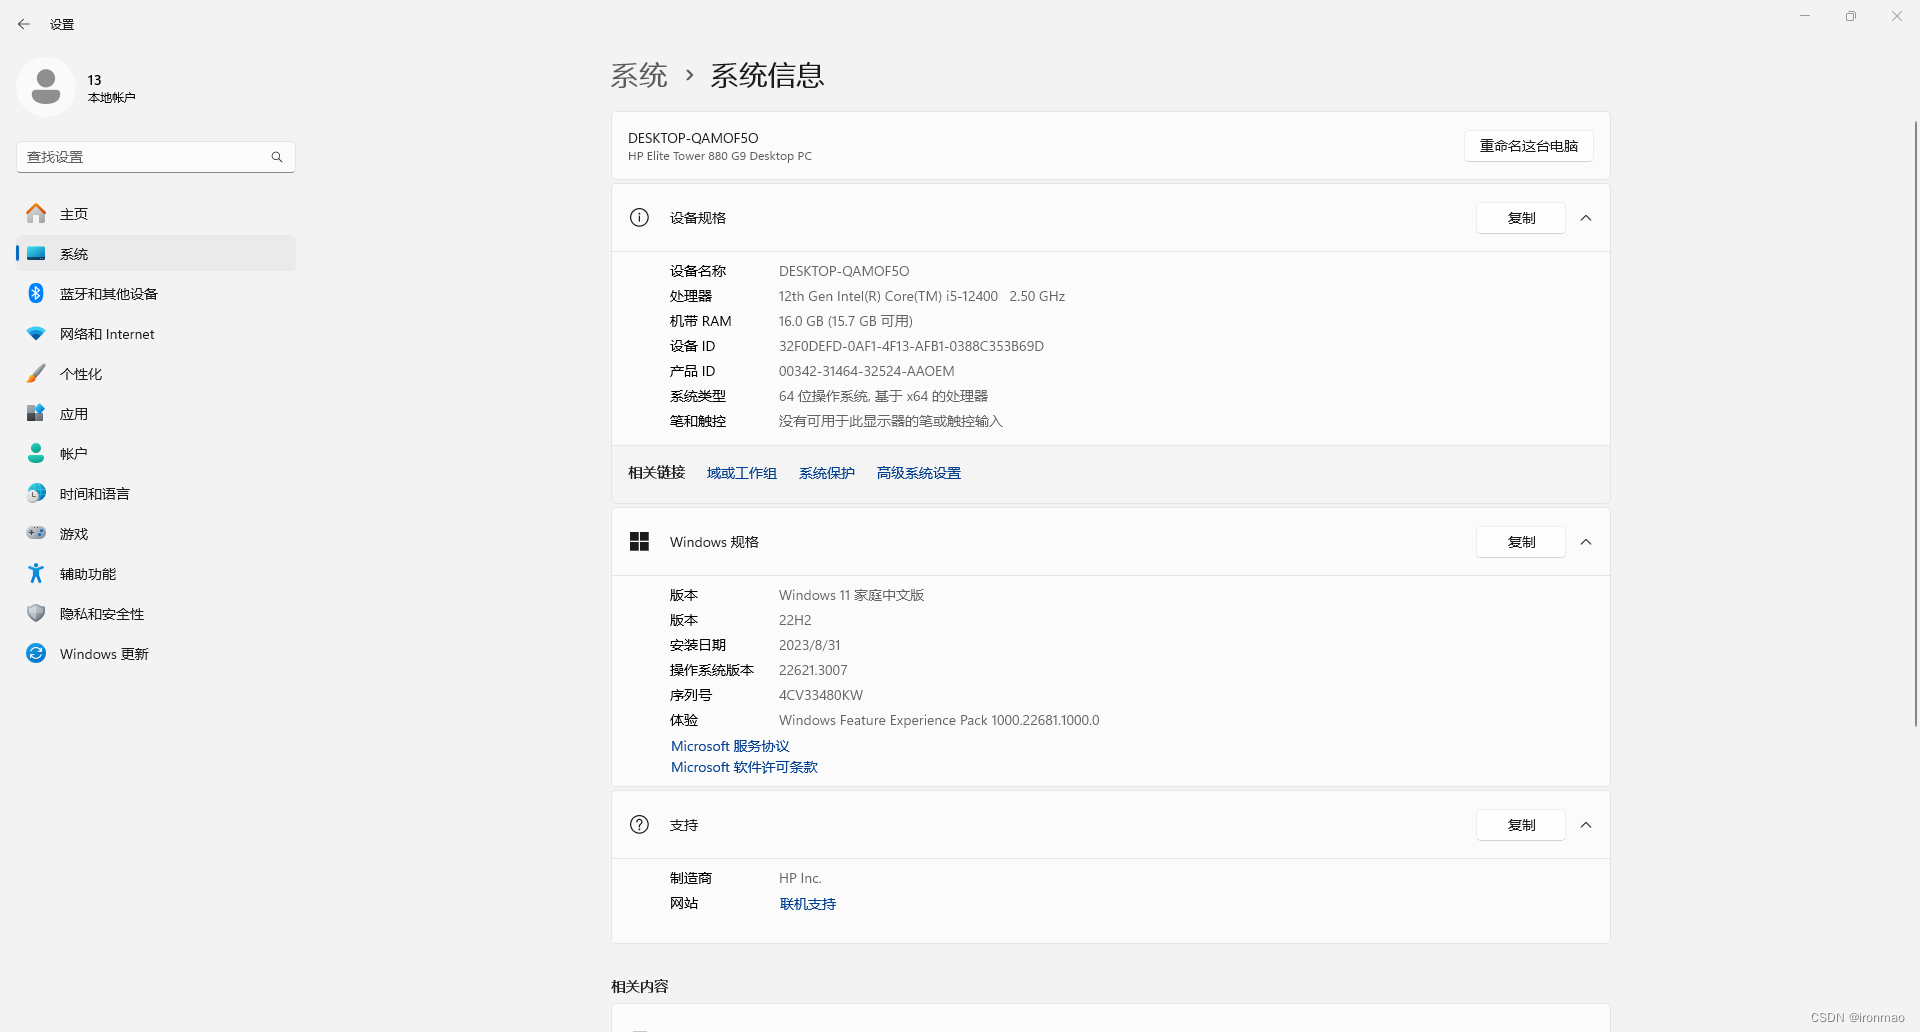Viewport: 1920px width, 1032px height.
Task: Click the Windows 更新 sync icon
Action: point(36,653)
